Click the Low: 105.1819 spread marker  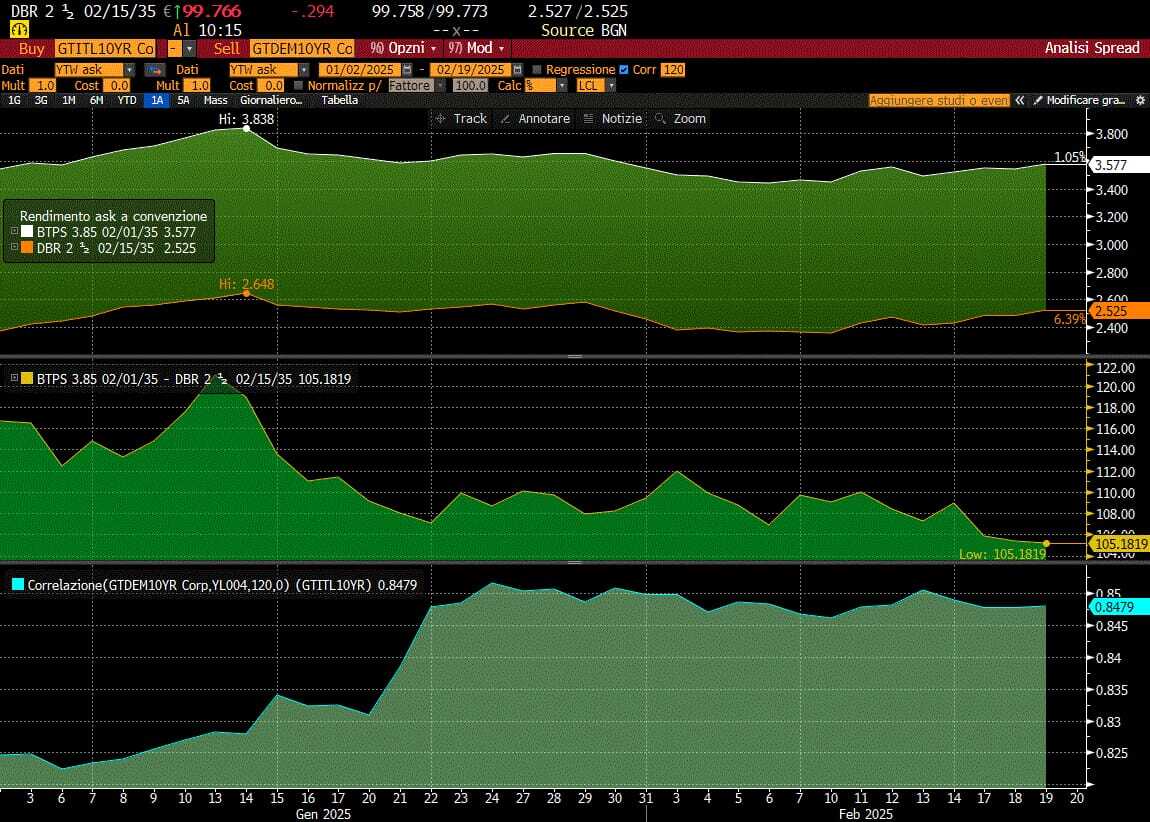tap(1046, 543)
